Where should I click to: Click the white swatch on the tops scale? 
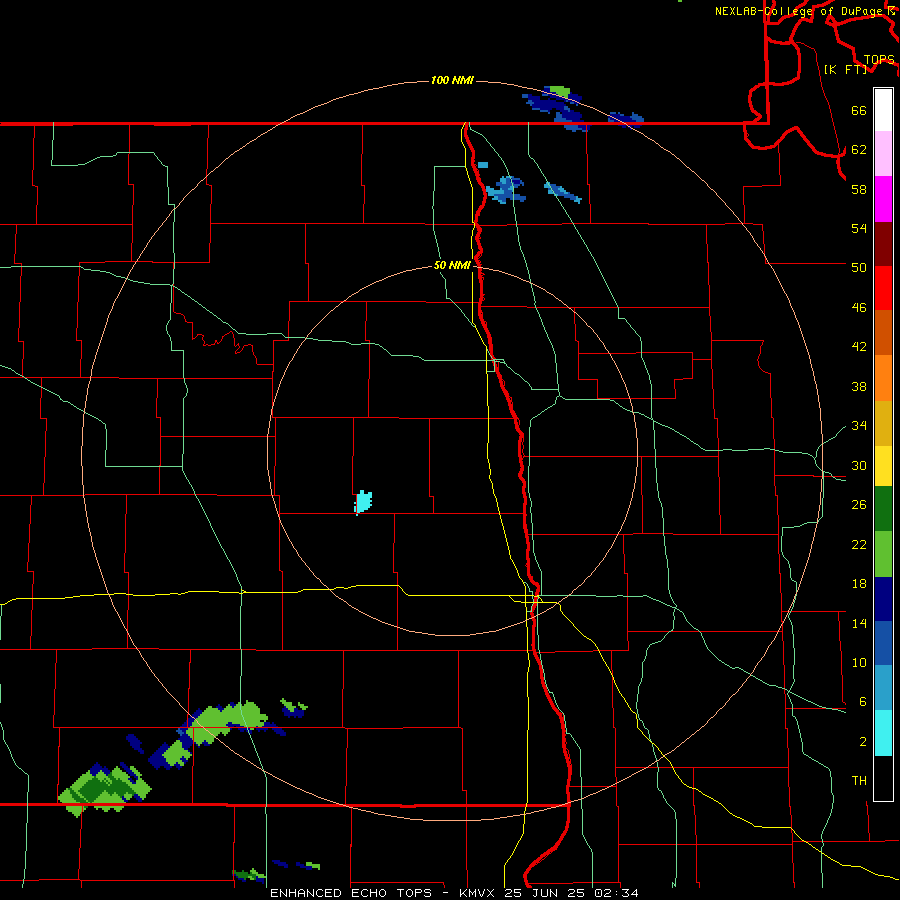883,110
